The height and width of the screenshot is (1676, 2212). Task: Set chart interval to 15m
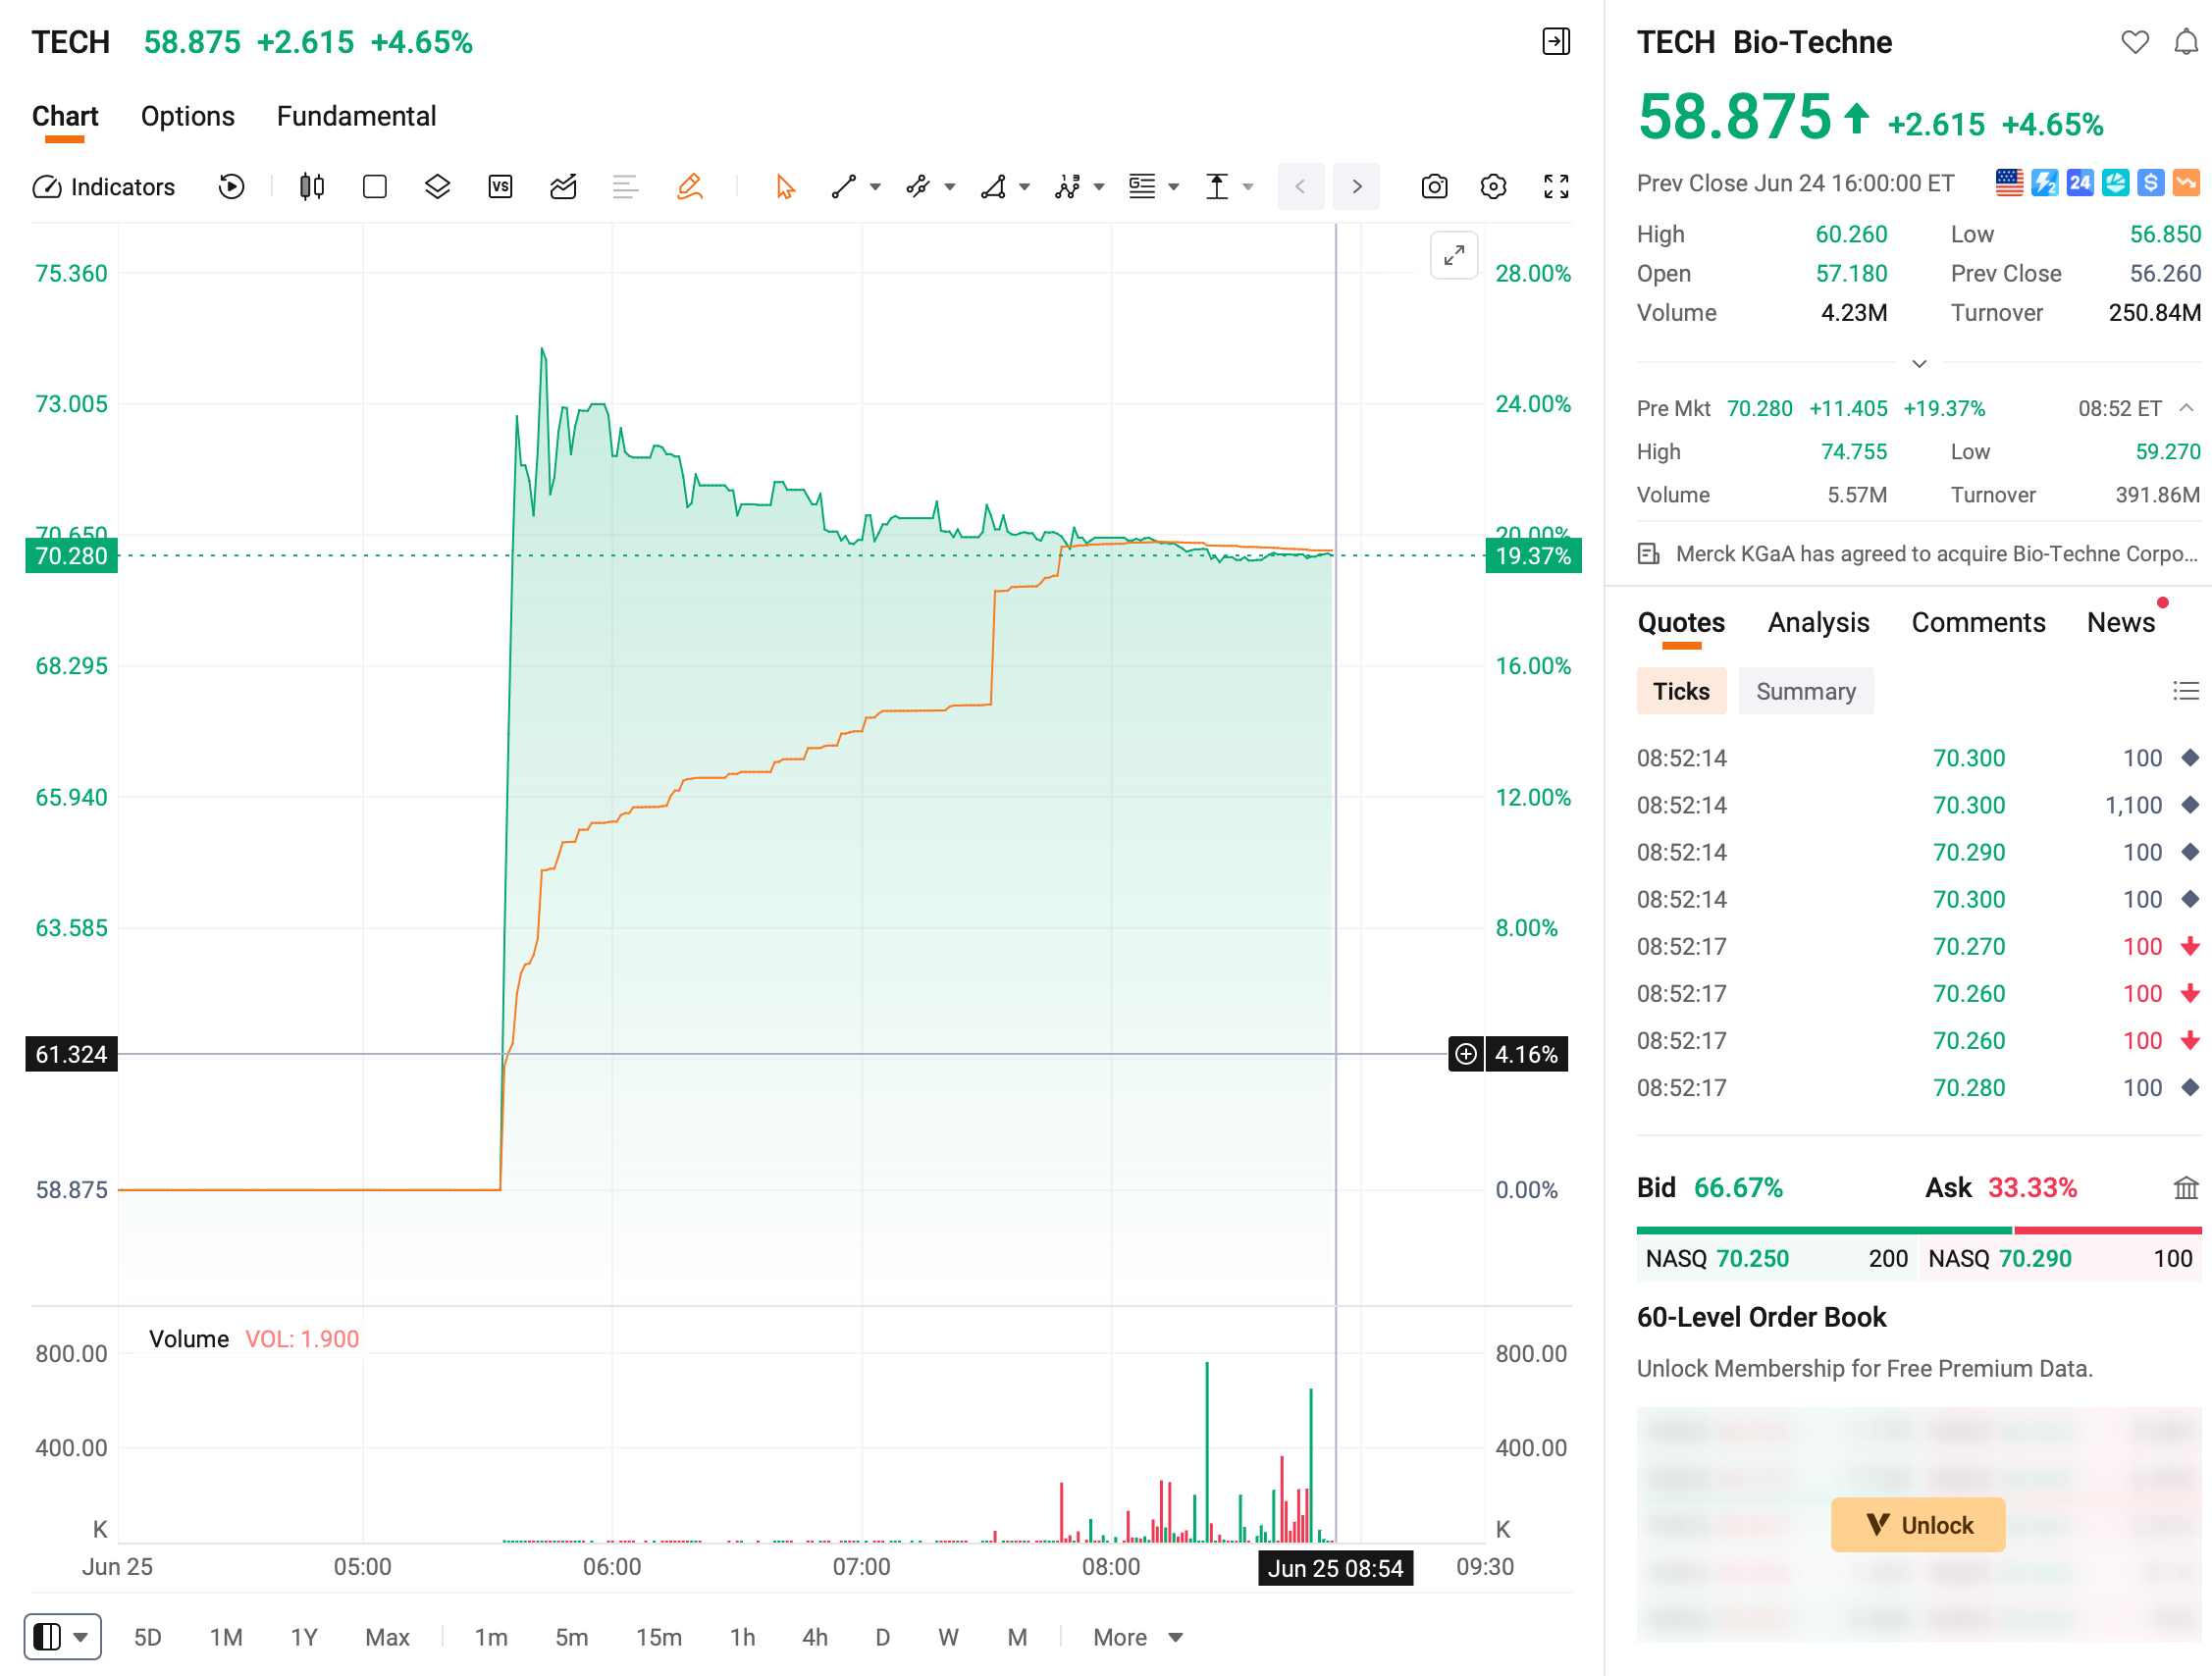point(659,1638)
